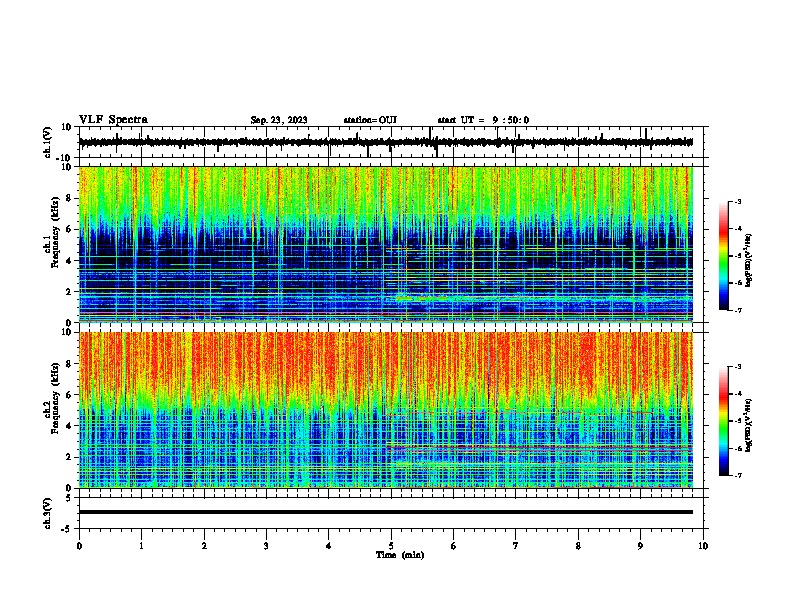
Task: Click the "station=OUI" header label
Action: click(x=370, y=120)
